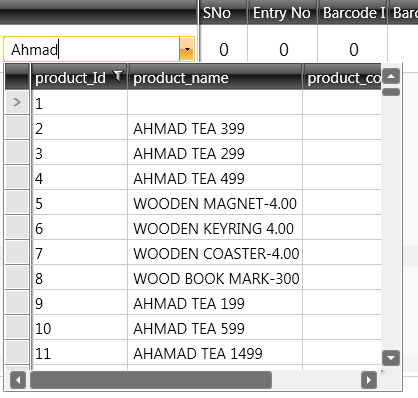418x398 pixels.
Task: Click the SNo column header
Action: click(x=223, y=13)
